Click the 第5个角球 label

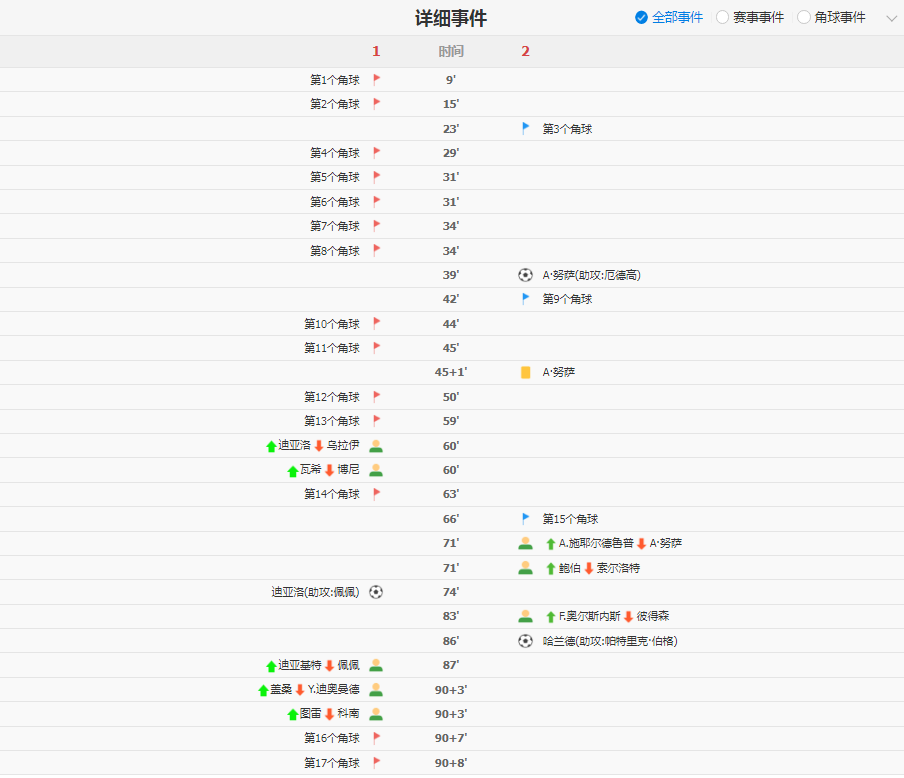(335, 177)
